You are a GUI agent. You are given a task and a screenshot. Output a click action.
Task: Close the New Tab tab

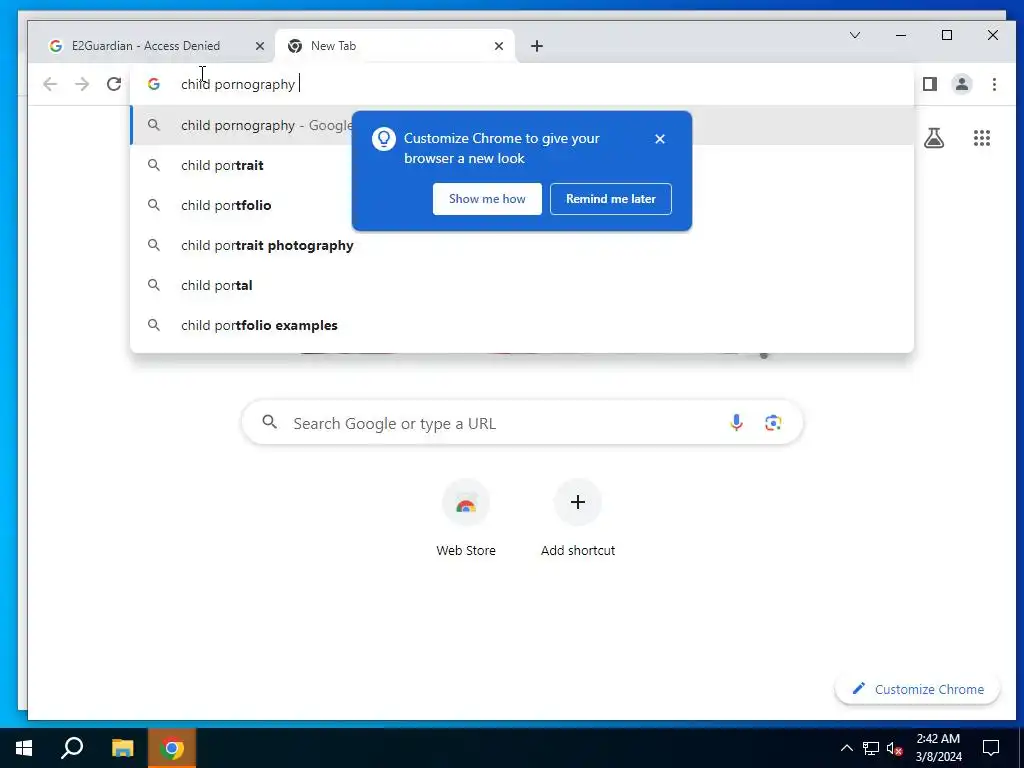click(499, 46)
